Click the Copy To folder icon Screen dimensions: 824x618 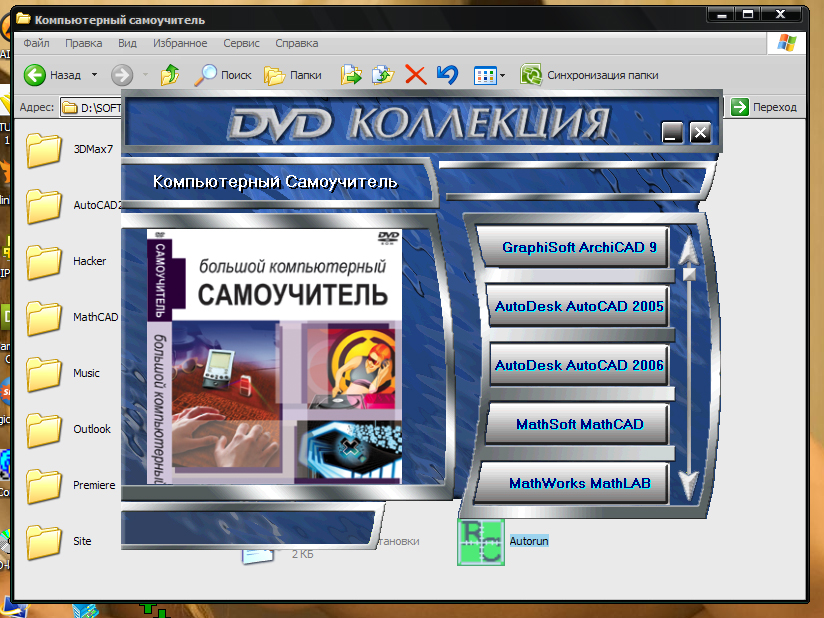point(383,75)
